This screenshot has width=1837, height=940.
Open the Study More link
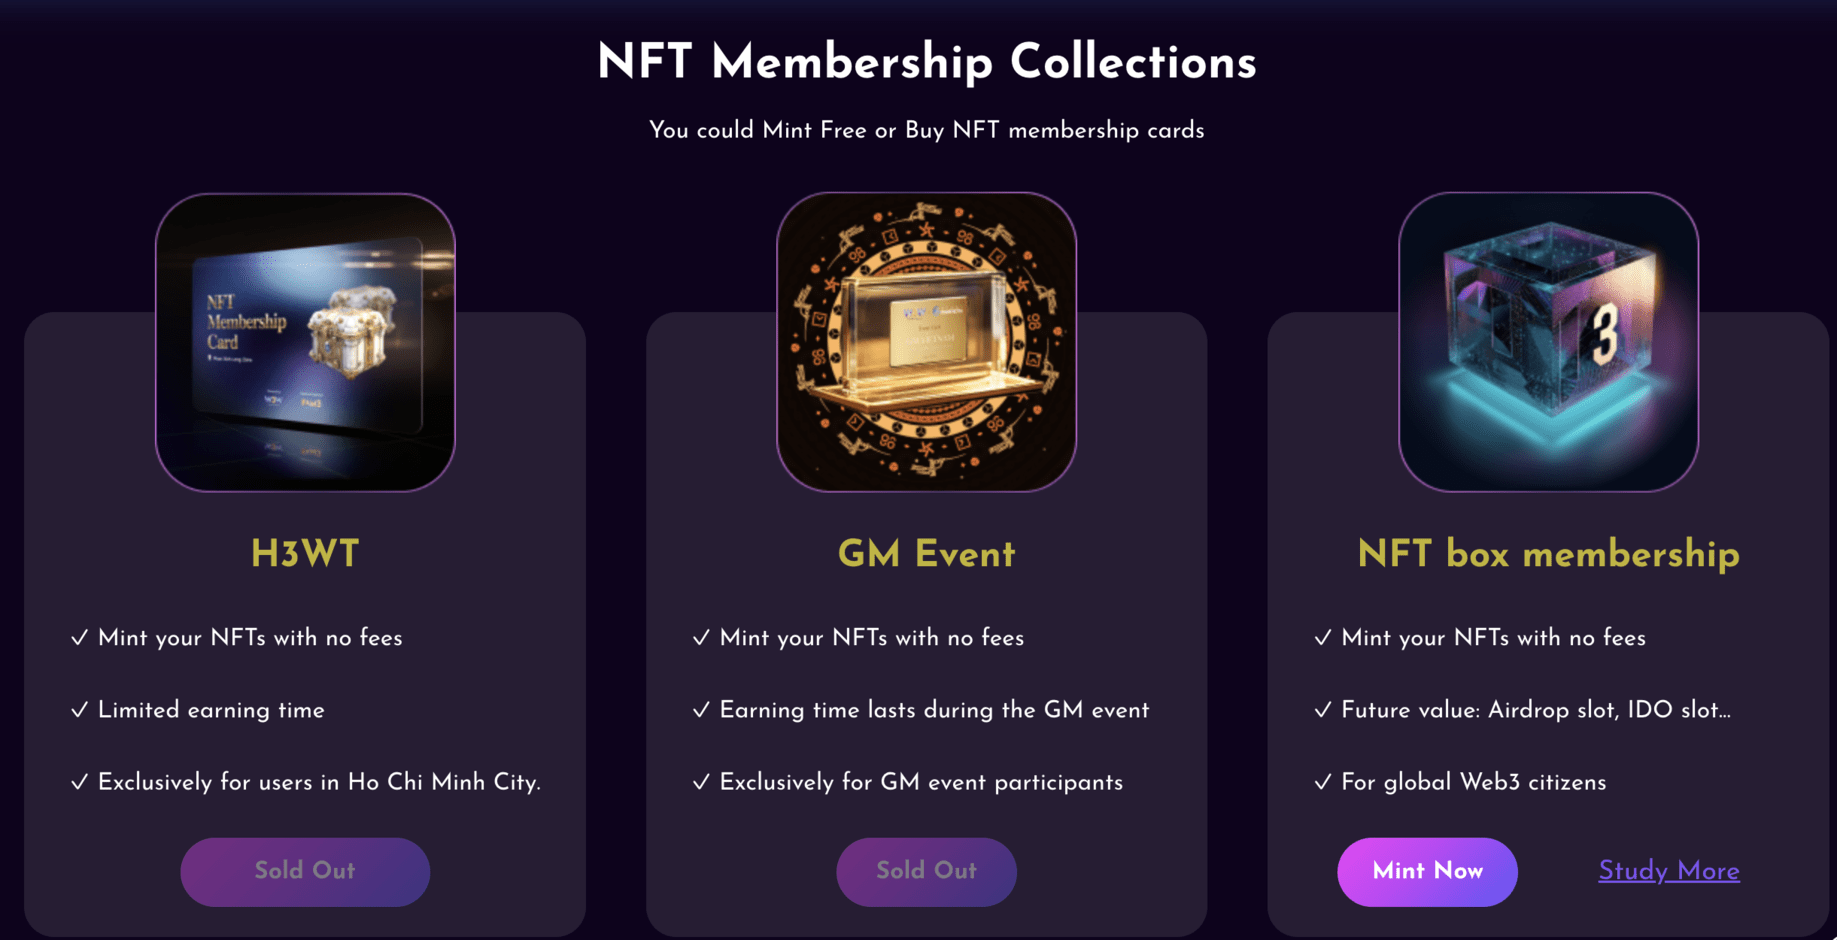[1668, 871]
